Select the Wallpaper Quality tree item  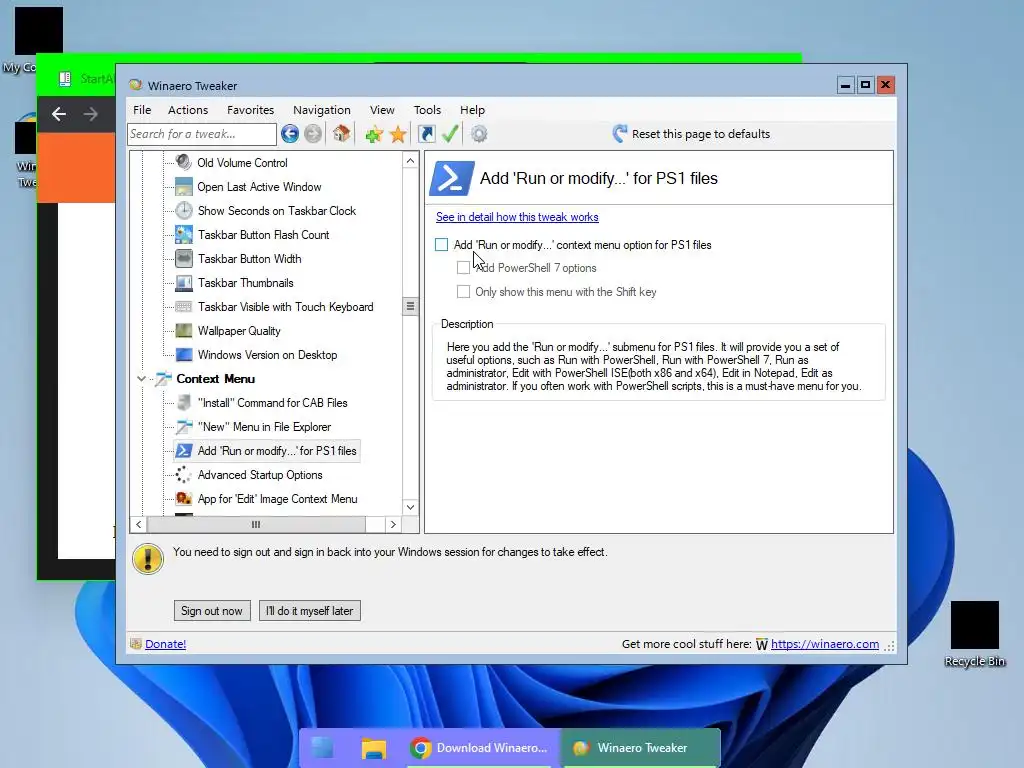click(239, 330)
